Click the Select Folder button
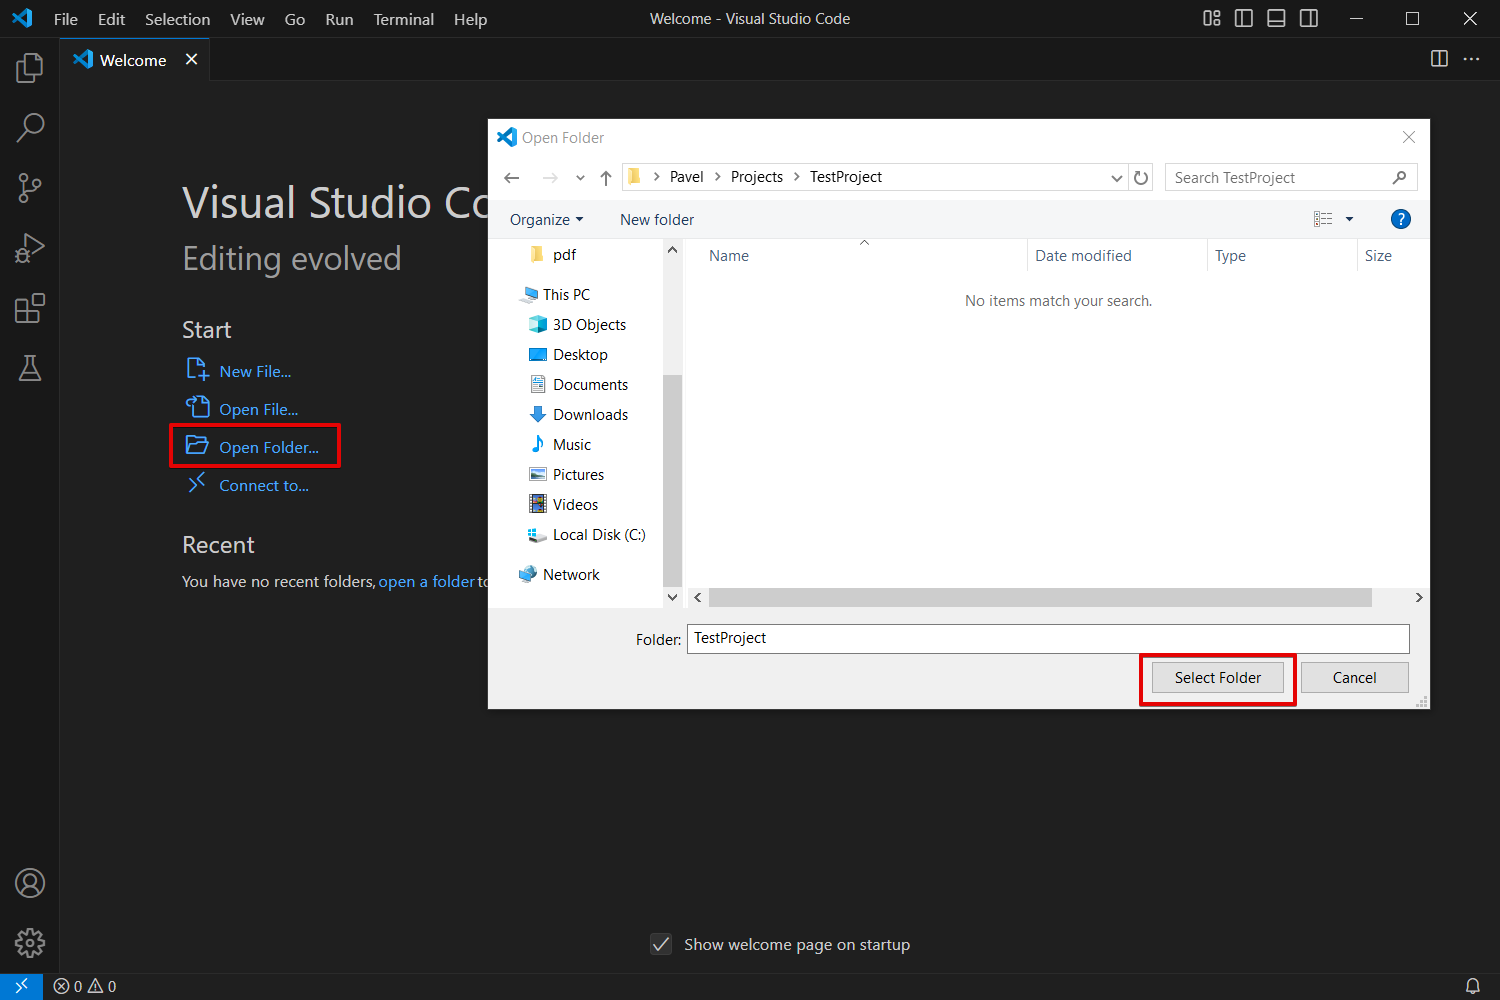 [1216, 677]
